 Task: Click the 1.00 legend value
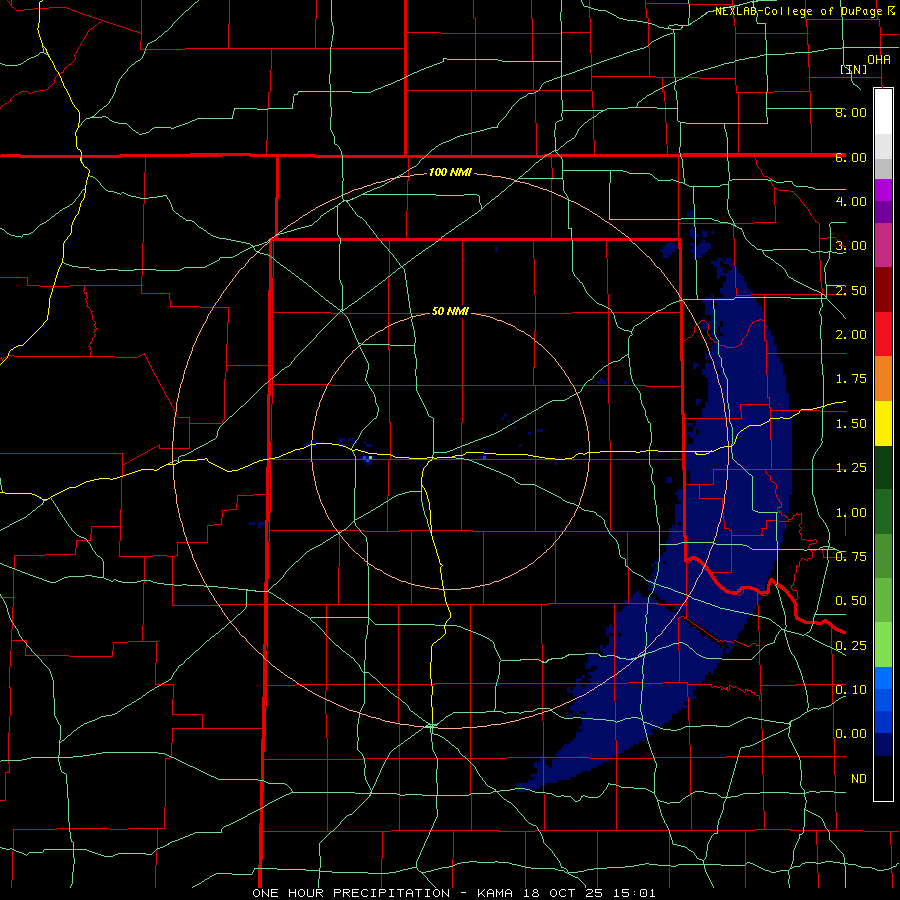click(x=851, y=513)
